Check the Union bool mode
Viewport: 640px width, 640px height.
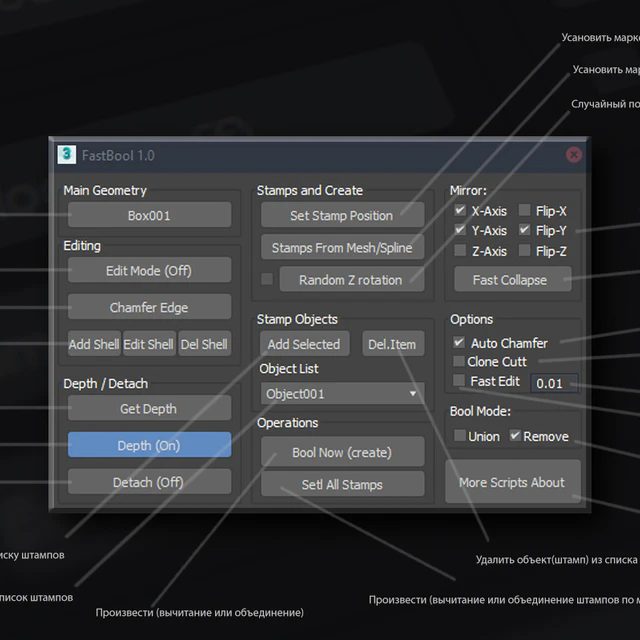tap(460, 436)
